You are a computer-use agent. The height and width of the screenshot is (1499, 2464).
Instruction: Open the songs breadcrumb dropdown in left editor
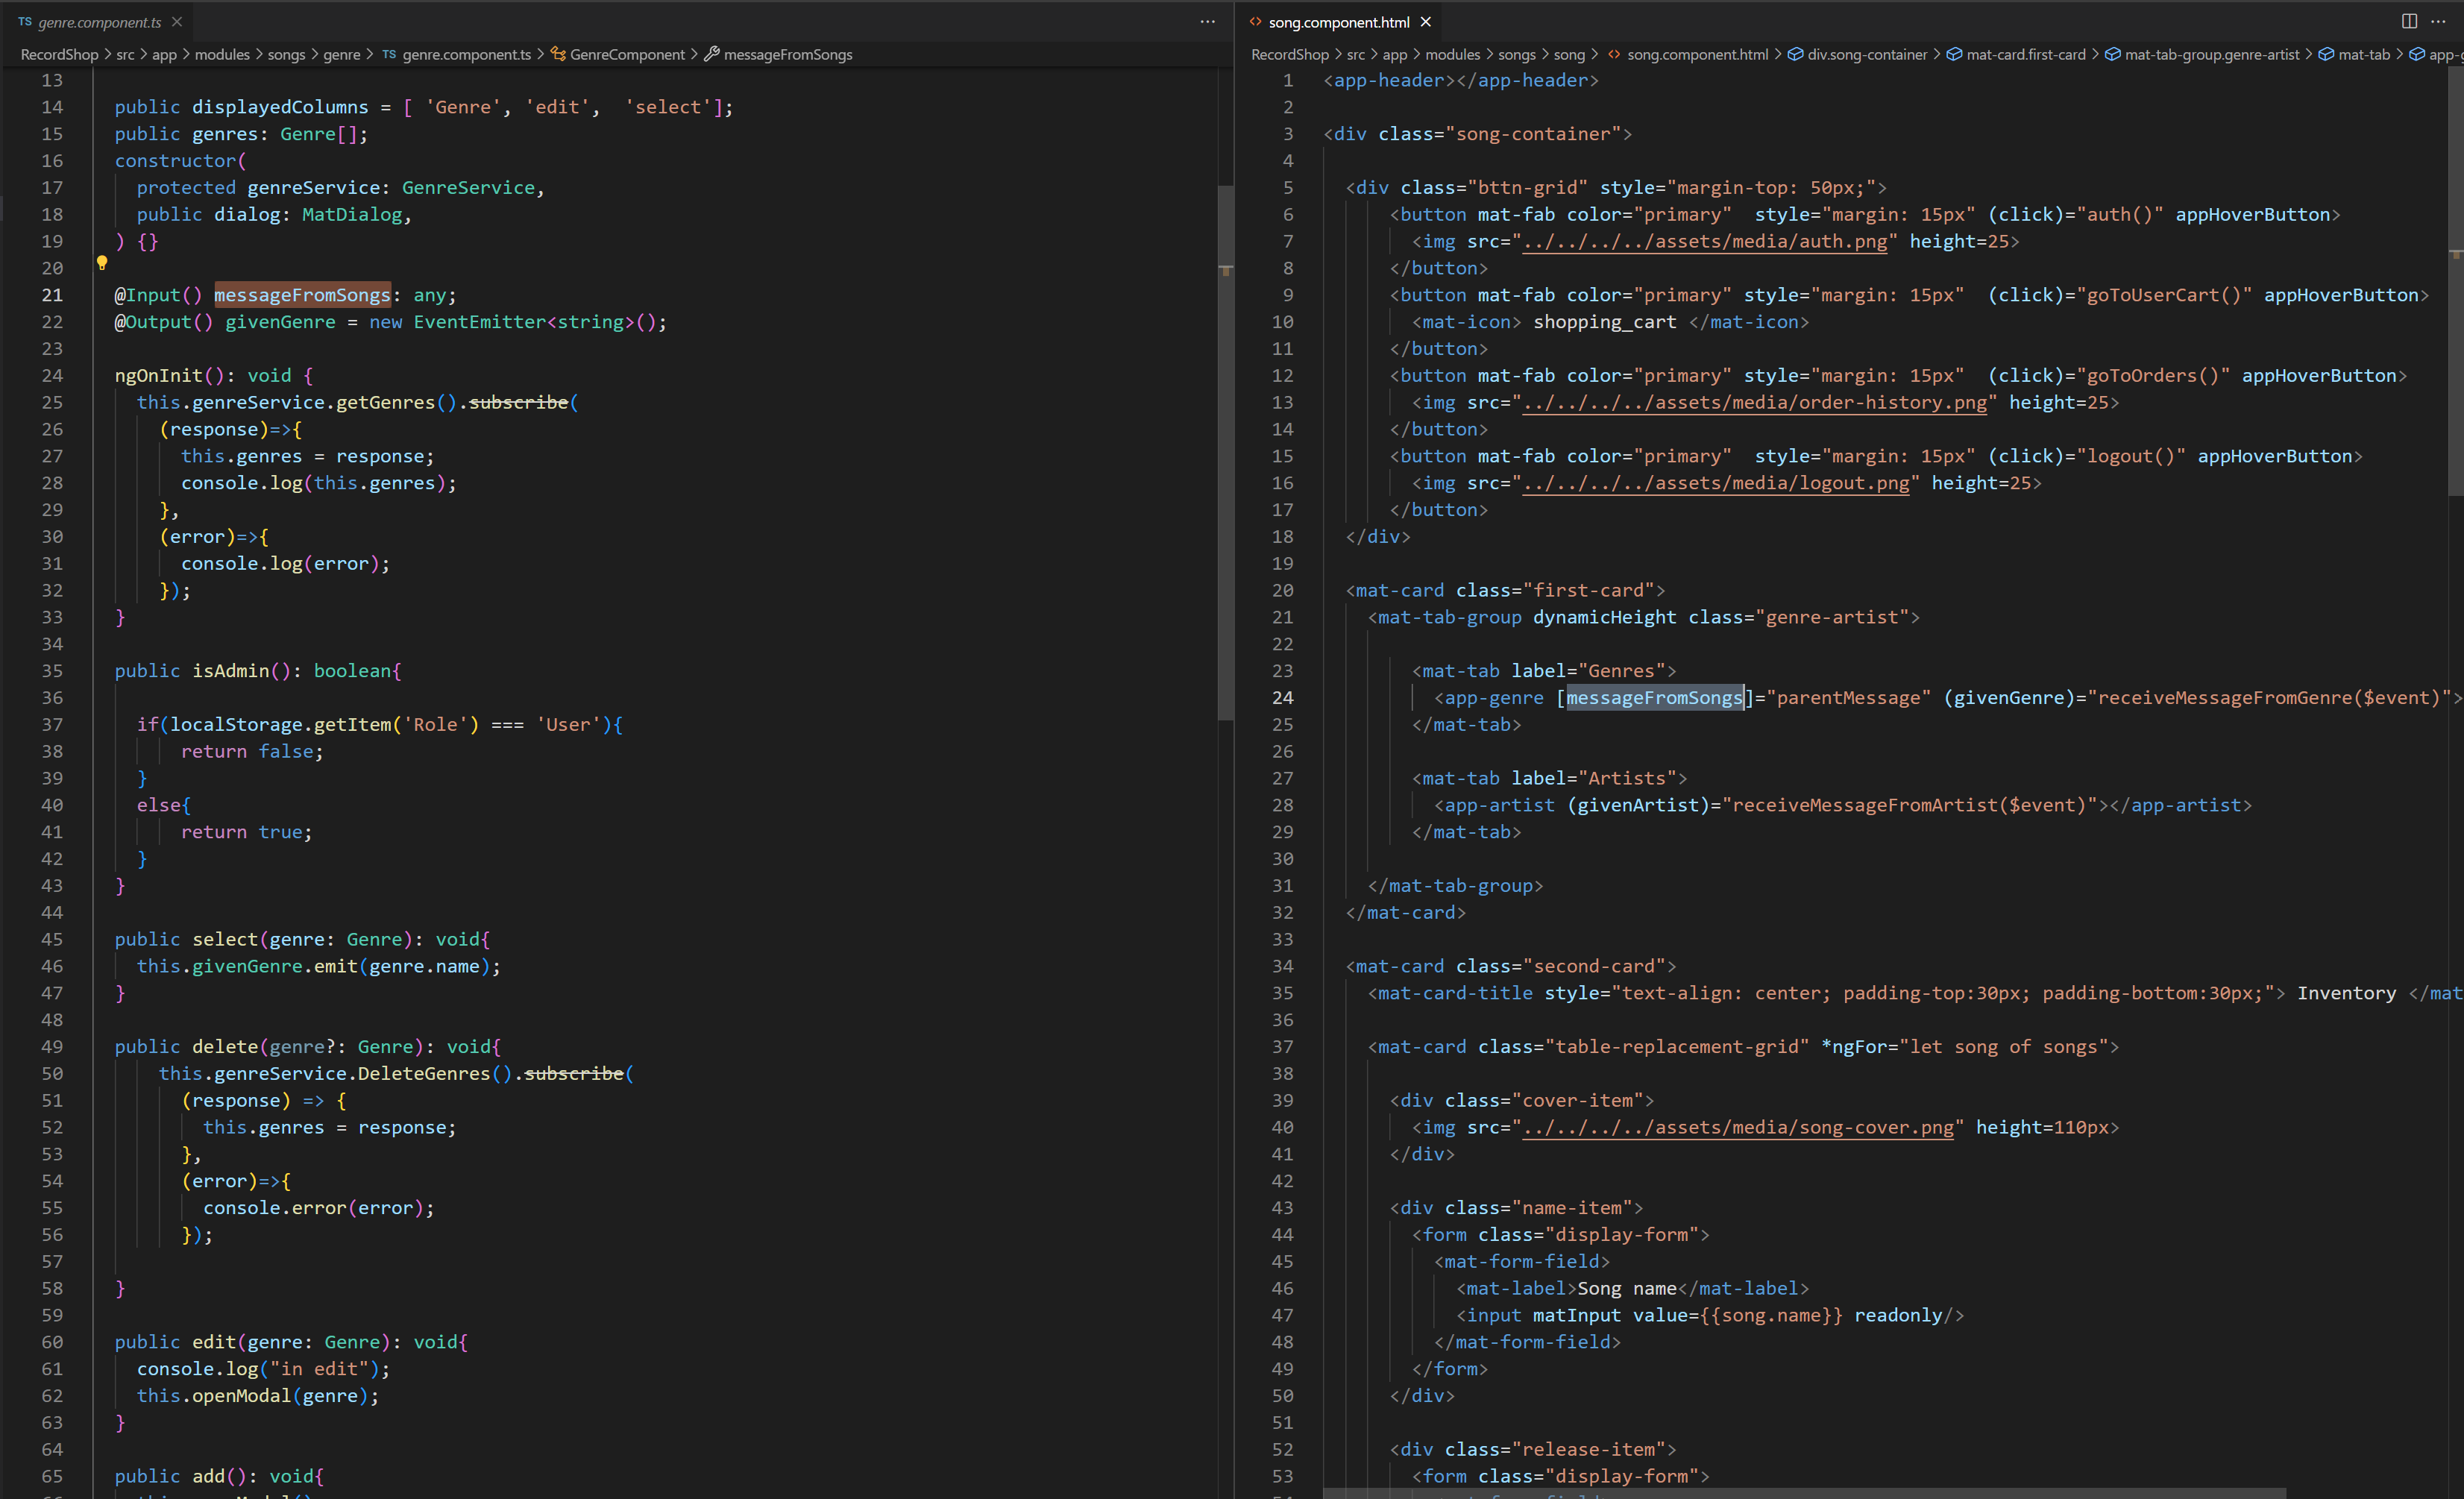pos(287,54)
